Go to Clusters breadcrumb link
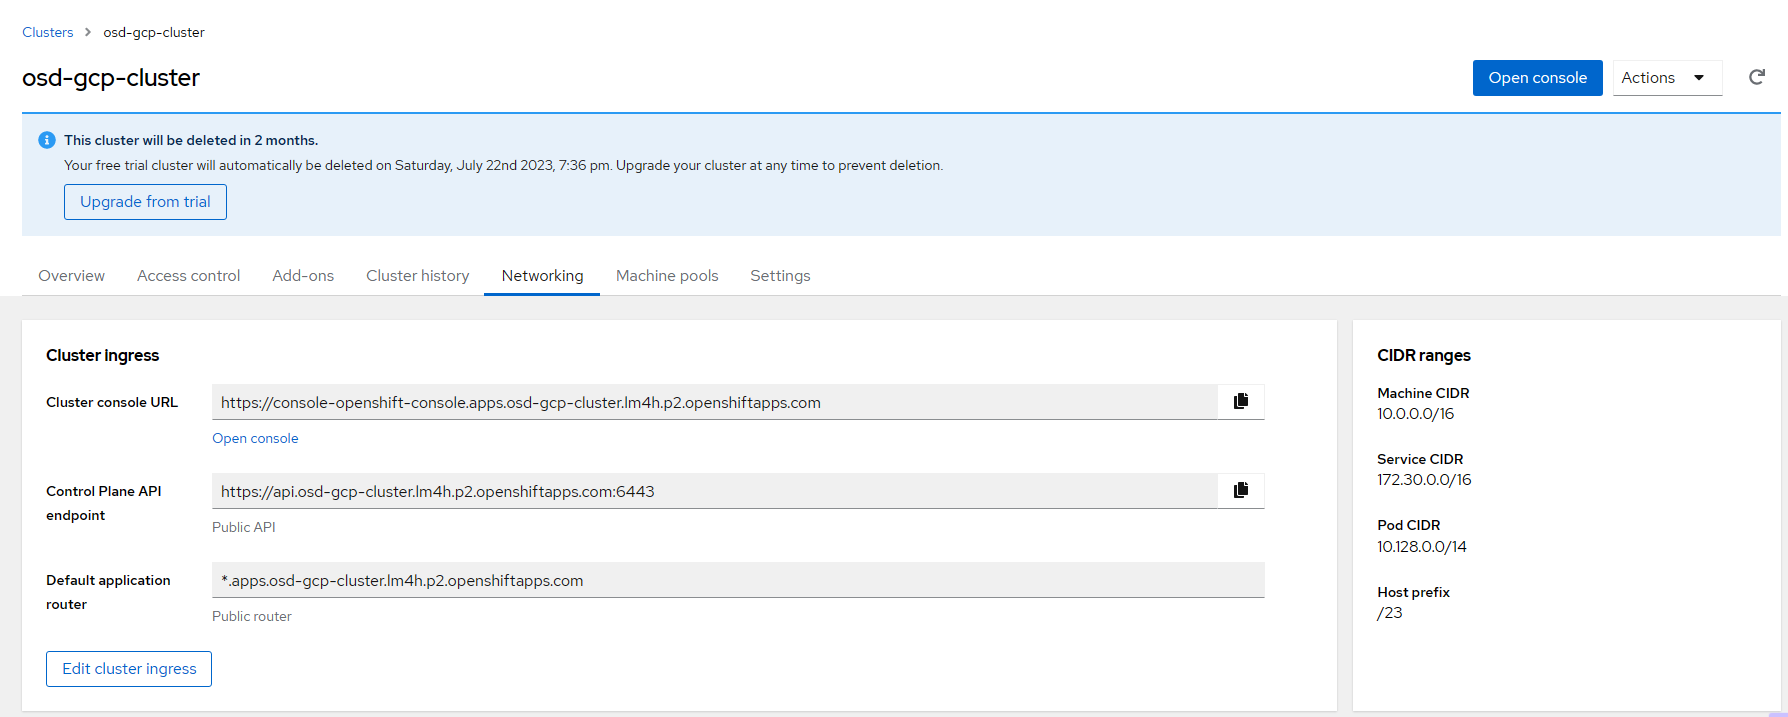1788x717 pixels. tap(48, 32)
